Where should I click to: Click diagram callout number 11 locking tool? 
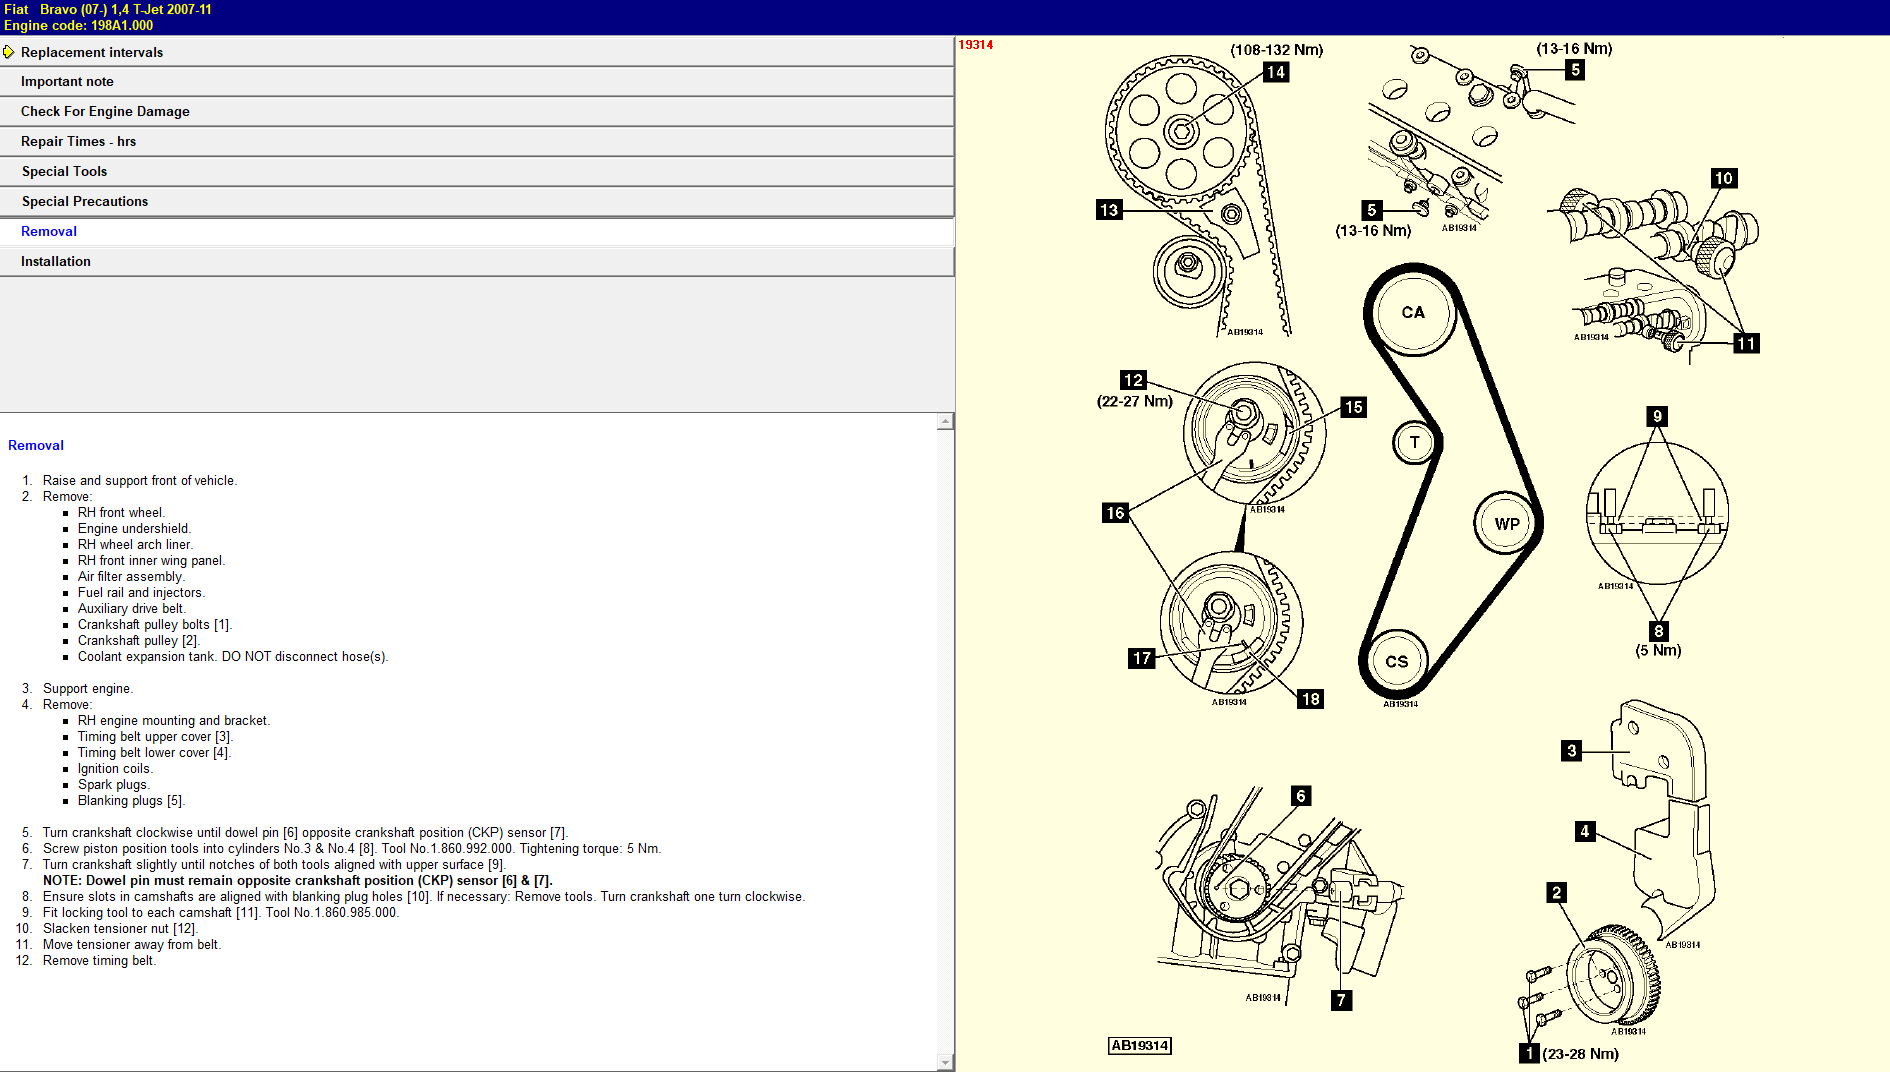pyautogui.click(x=1746, y=344)
